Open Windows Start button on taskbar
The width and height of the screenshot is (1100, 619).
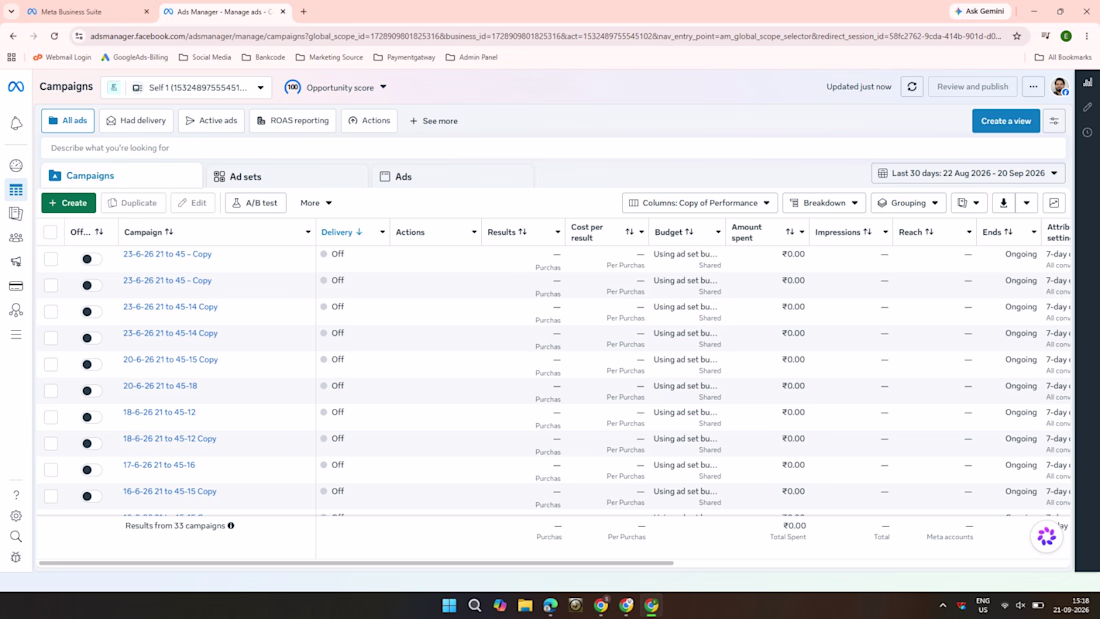449,606
